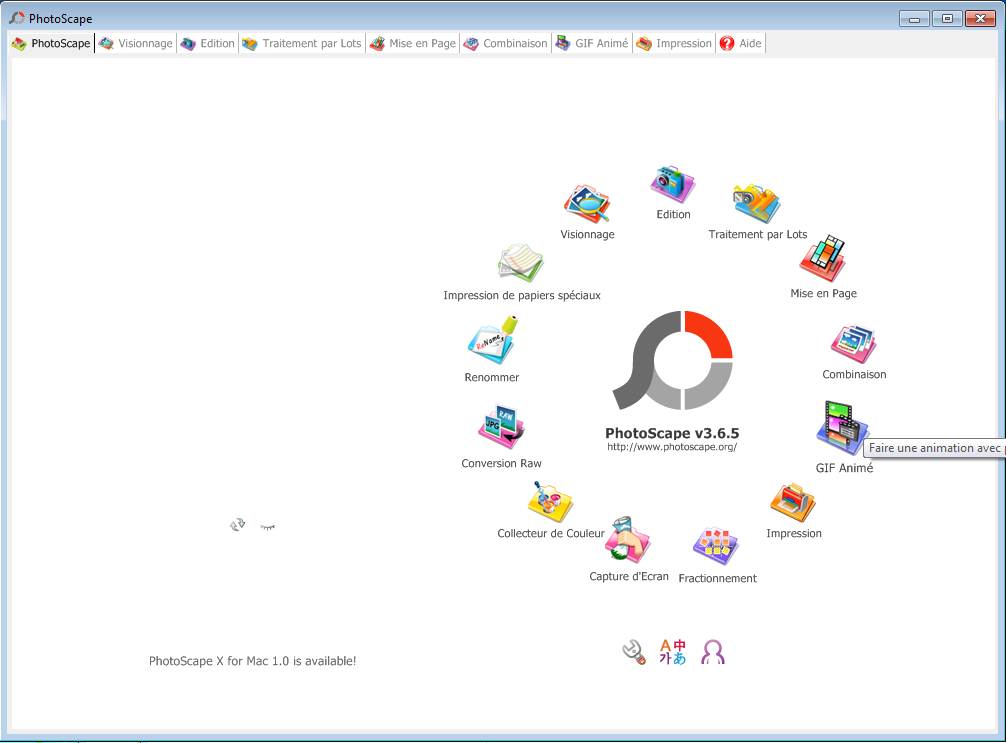Image resolution: width=1006 pixels, height=743 pixels.
Task: Click the Capture d'Ecran label
Action: pos(629,576)
